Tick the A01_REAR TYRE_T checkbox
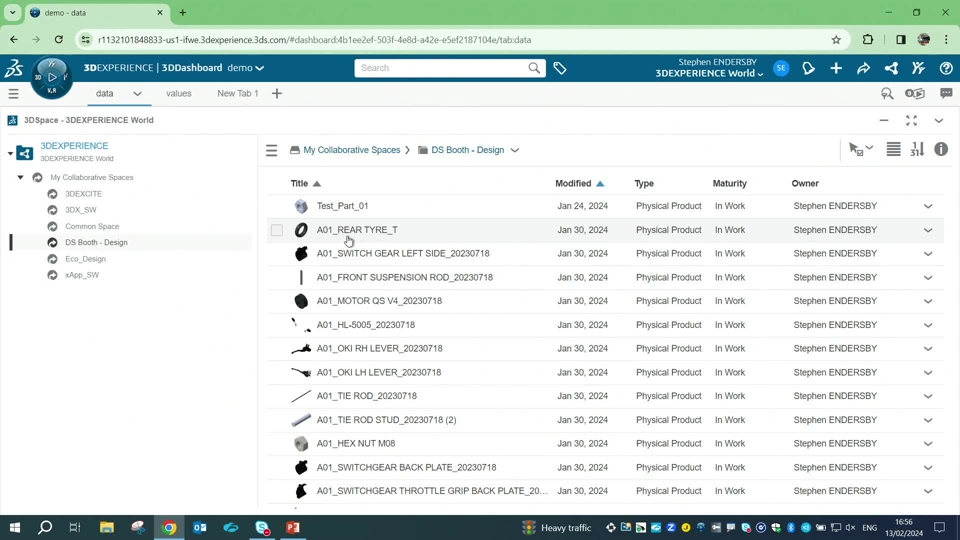The image size is (960, 540). pos(277,230)
